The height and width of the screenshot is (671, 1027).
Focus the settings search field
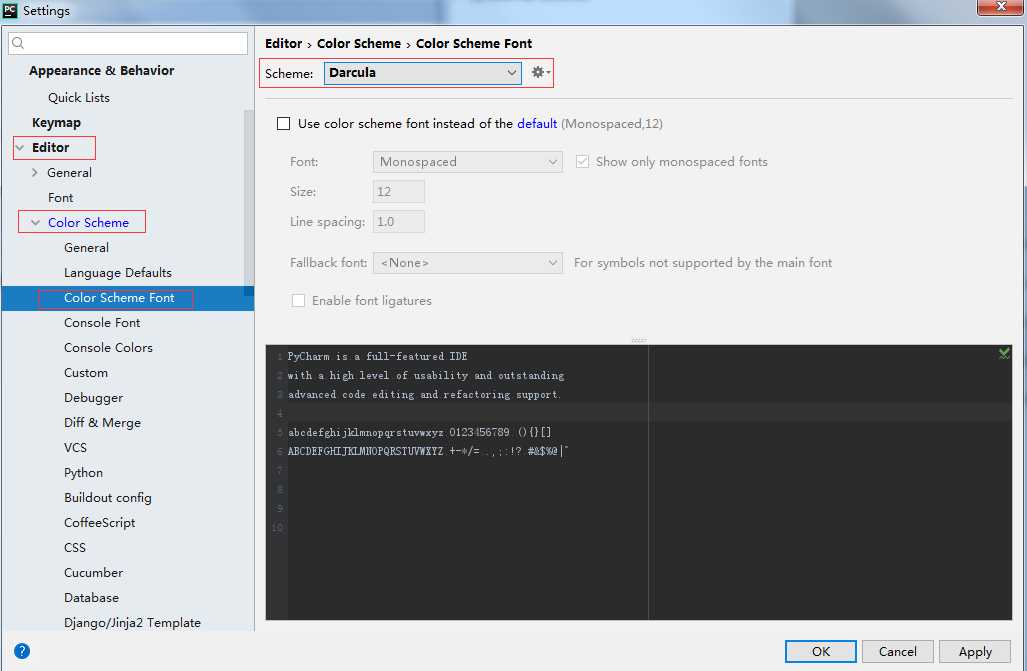[x=128, y=43]
